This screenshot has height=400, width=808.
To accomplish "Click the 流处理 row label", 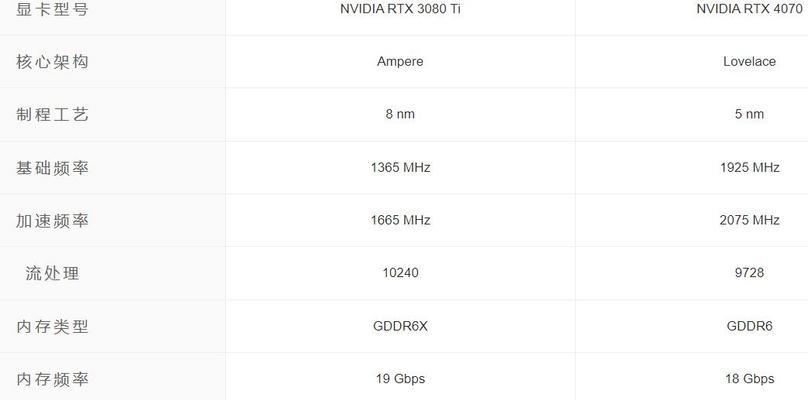I will click(52, 273).
